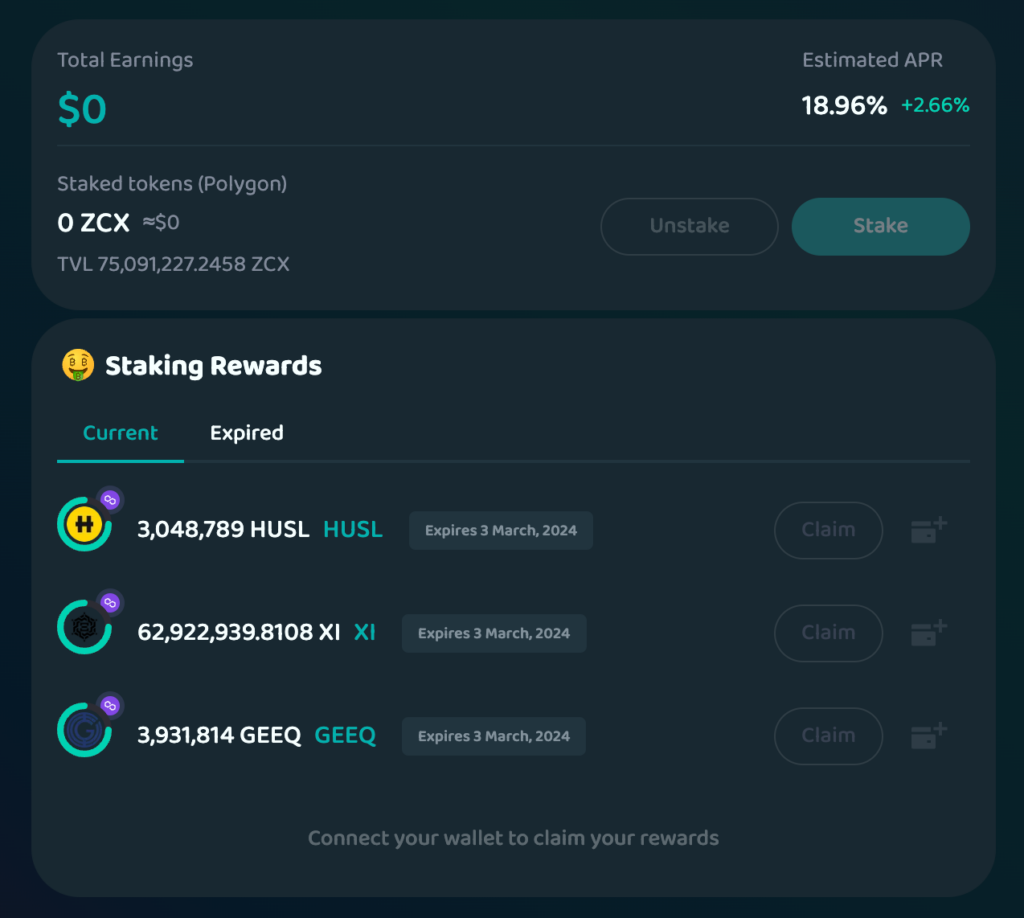
Task: Click the XI token logo
Action: click(84, 627)
